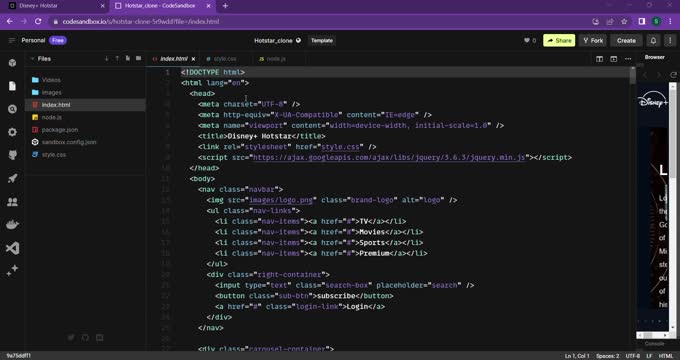Click the new file icon in Files header

(x=128, y=59)
